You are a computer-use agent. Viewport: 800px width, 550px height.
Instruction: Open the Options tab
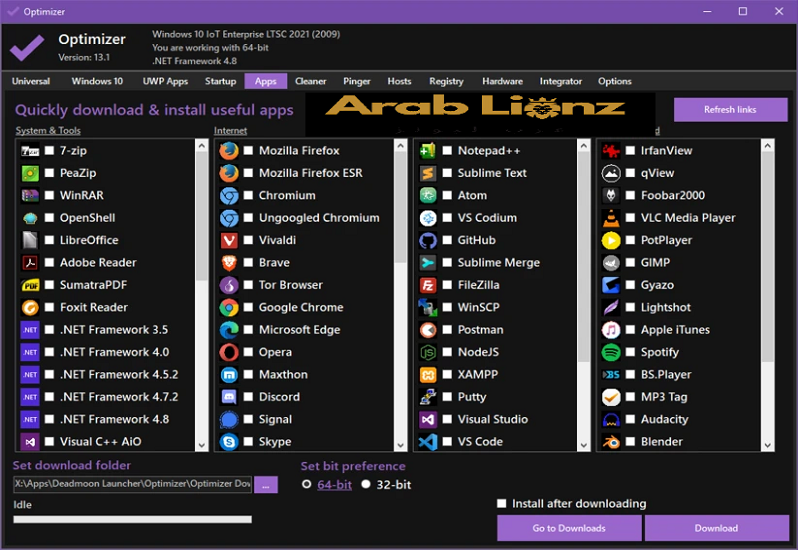click(615, 81)
